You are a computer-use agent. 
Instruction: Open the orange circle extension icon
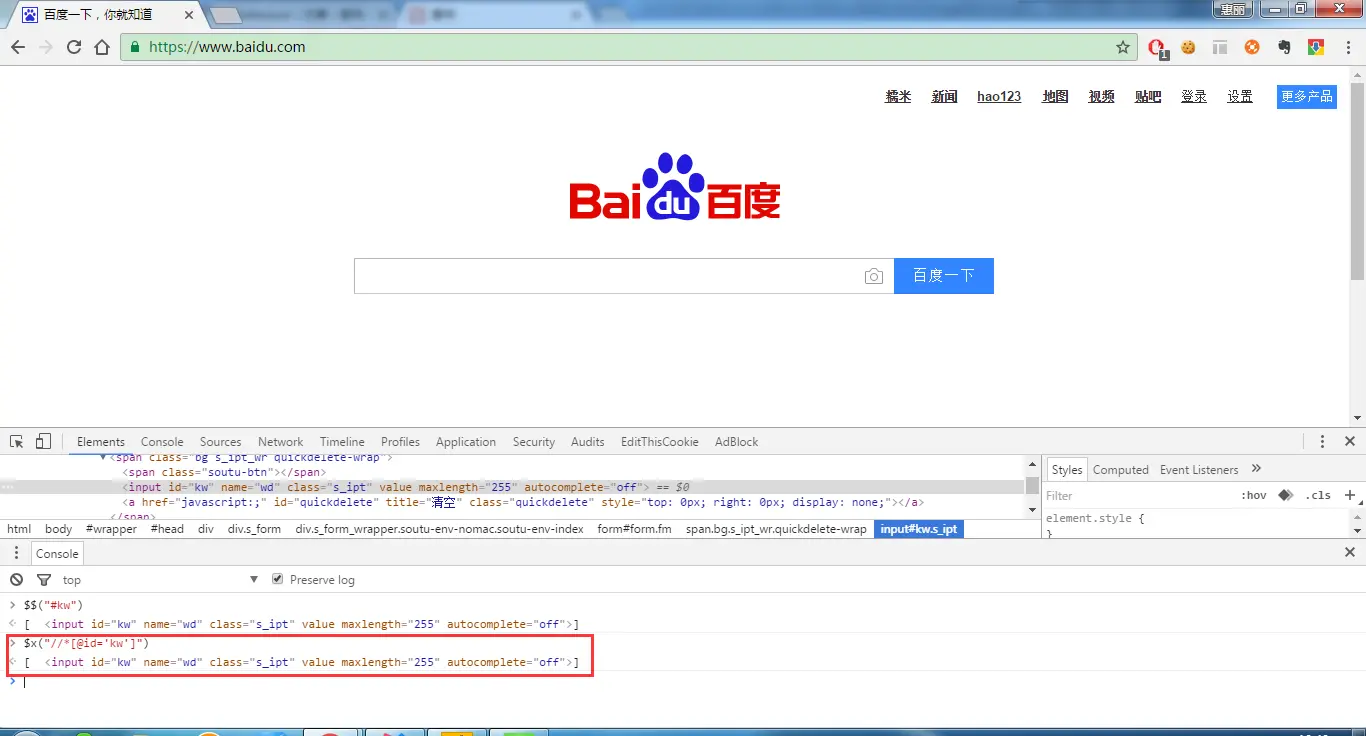click(x=1252, y=47)
